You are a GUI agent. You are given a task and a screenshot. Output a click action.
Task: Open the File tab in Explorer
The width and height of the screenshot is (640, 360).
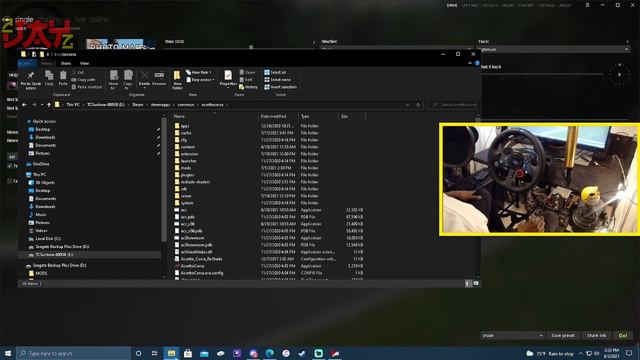27,63
